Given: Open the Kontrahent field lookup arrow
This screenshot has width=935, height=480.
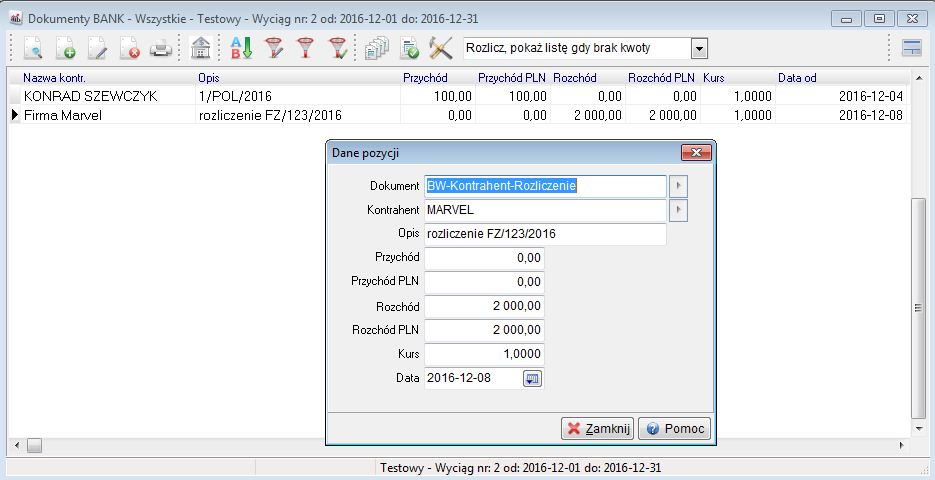Looking at the screenshot, I should point(678,210).
